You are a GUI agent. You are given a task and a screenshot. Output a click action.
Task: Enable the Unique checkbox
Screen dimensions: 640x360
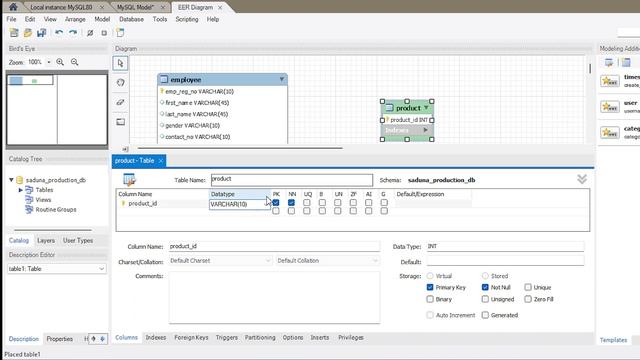click(x=528, y=287)
